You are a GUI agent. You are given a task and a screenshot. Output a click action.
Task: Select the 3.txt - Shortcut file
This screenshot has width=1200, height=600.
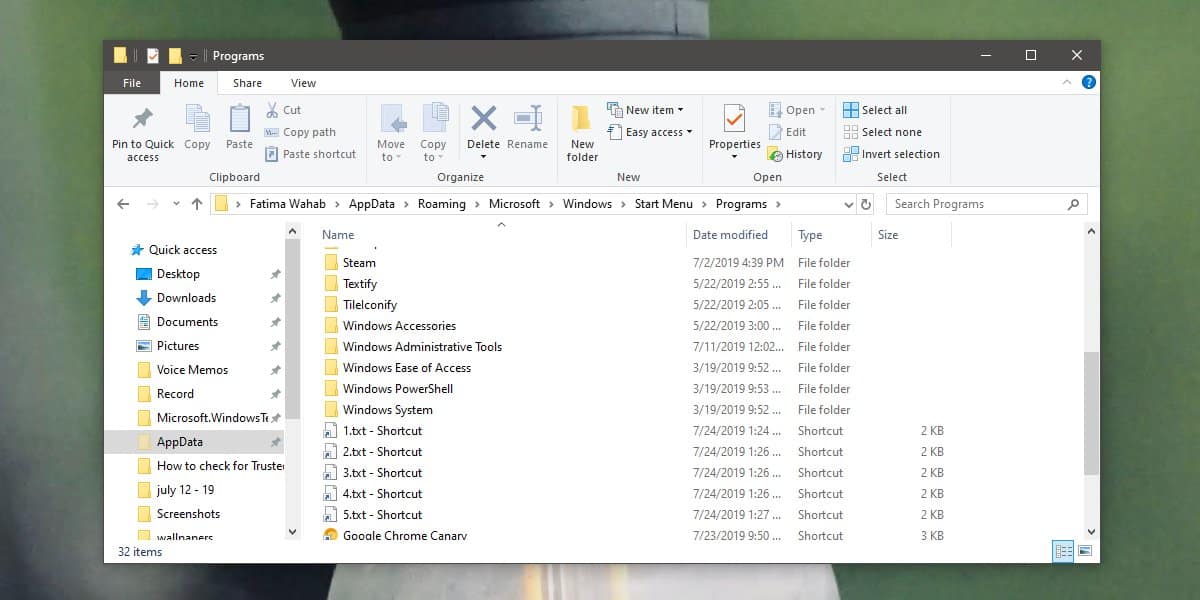(x=382, y=473)
